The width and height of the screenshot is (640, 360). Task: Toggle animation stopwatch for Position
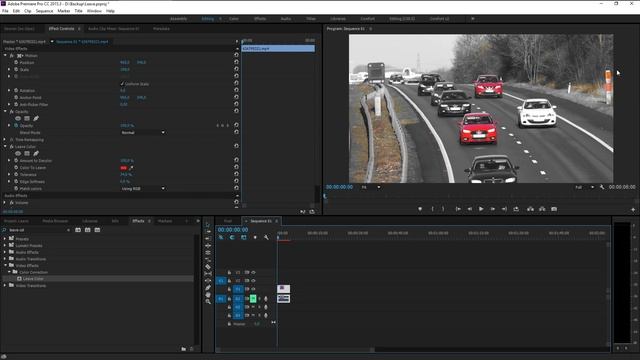16,62
